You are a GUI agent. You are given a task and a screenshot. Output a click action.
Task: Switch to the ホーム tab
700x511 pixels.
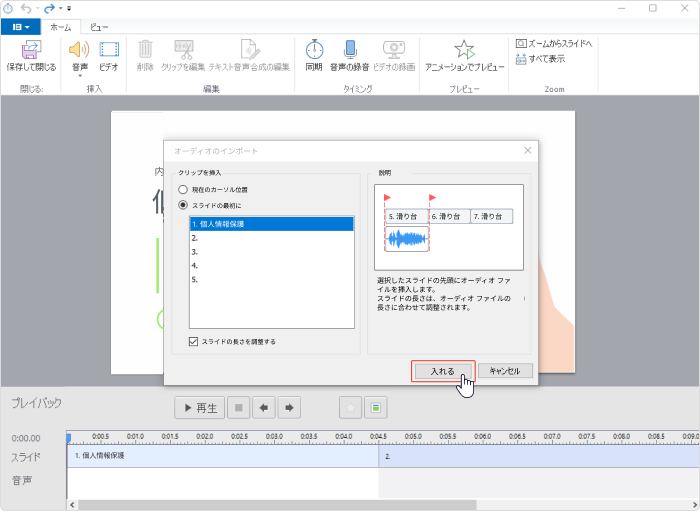pos(61,27)
